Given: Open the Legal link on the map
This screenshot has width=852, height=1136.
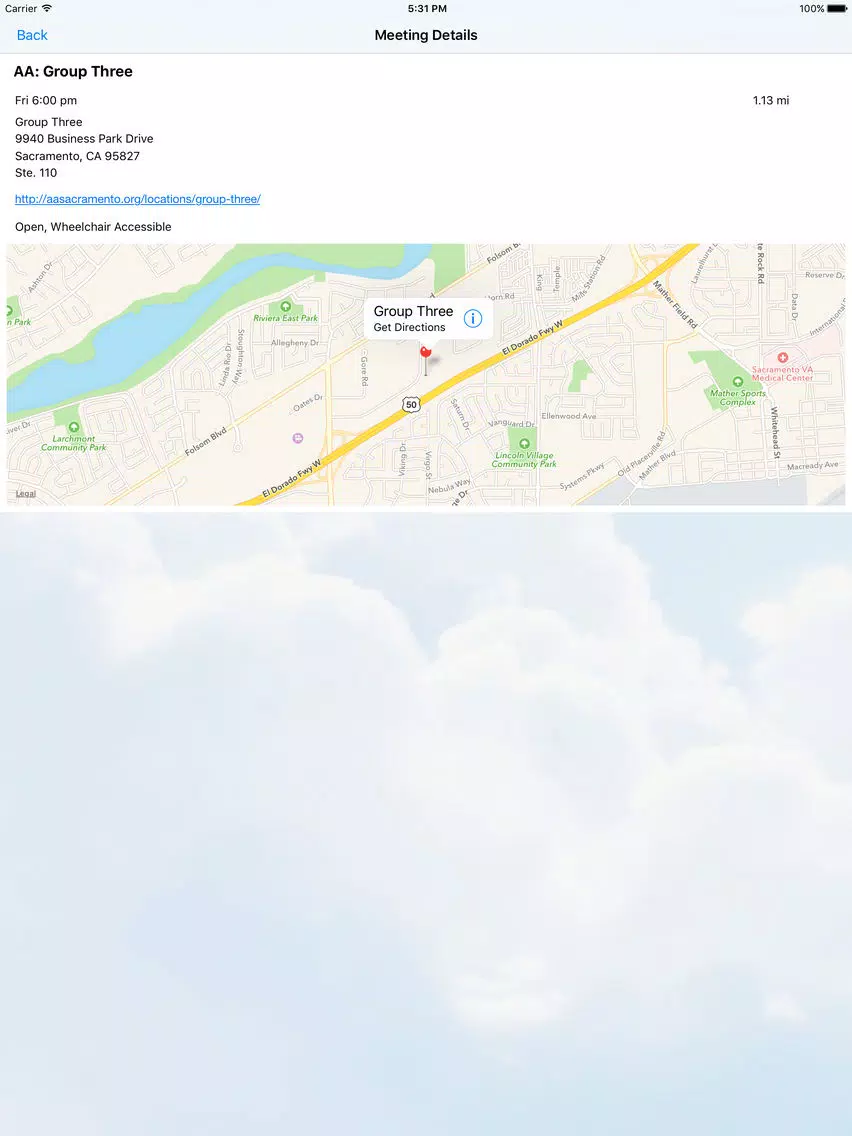Looking at the screenshot, I should click(x=26, y=493).
